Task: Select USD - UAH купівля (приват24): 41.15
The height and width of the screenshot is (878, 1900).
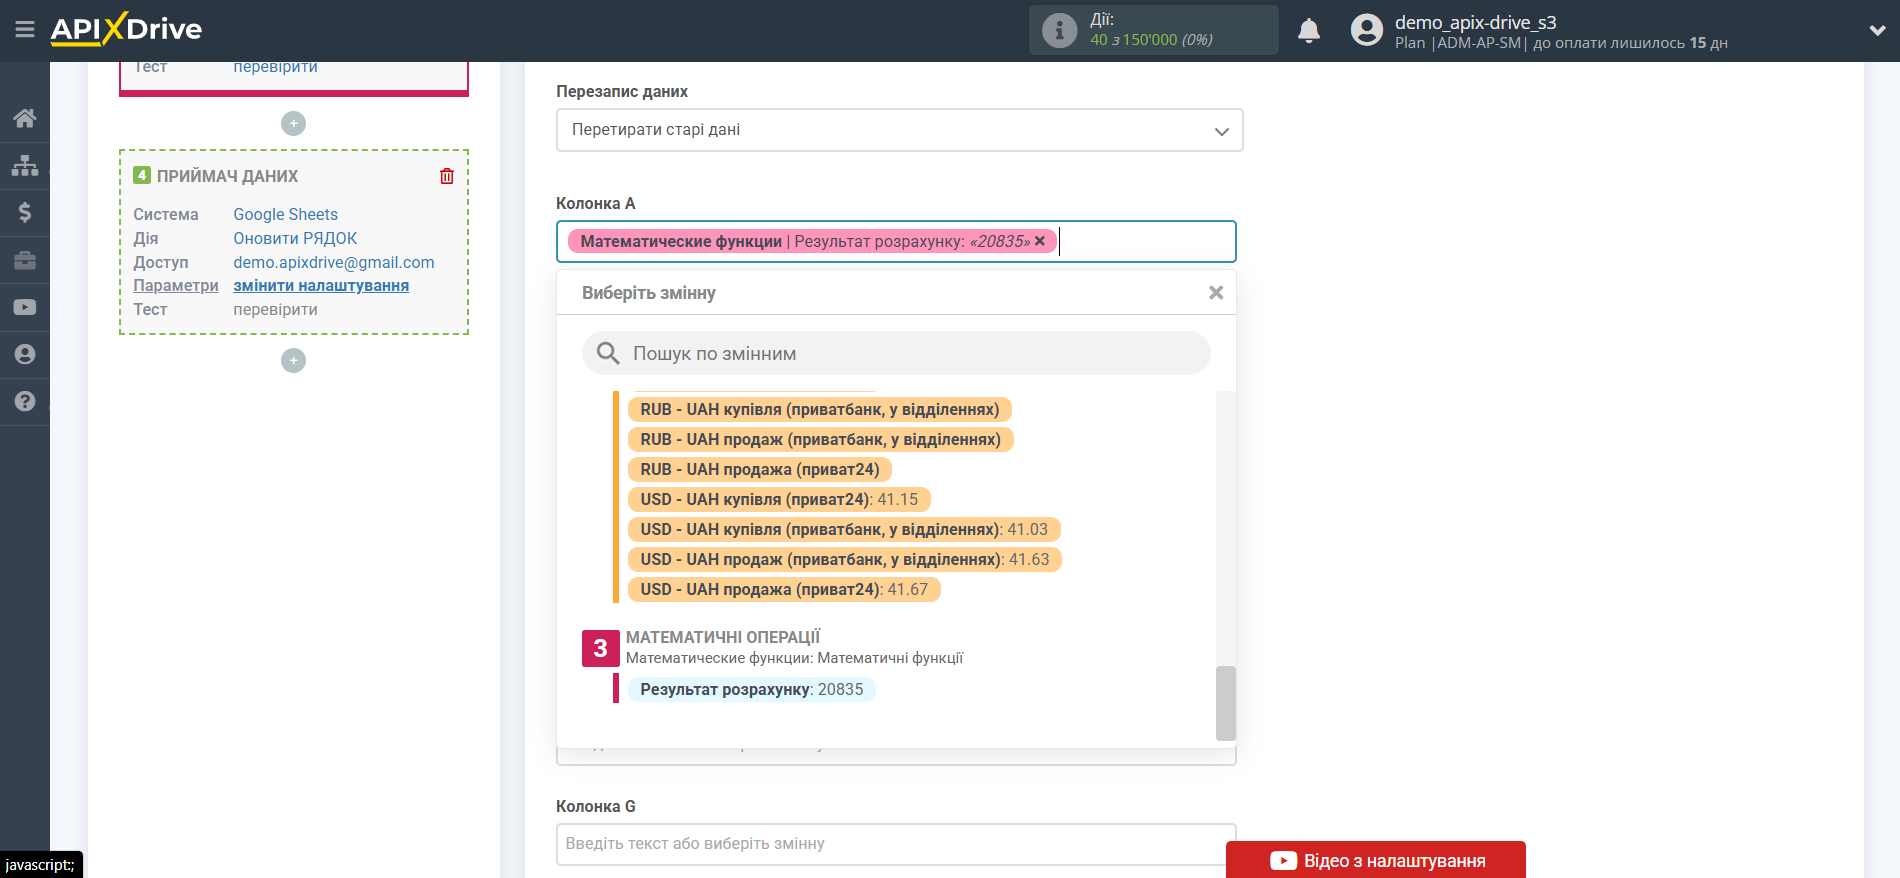Action: tap(778, 499)
